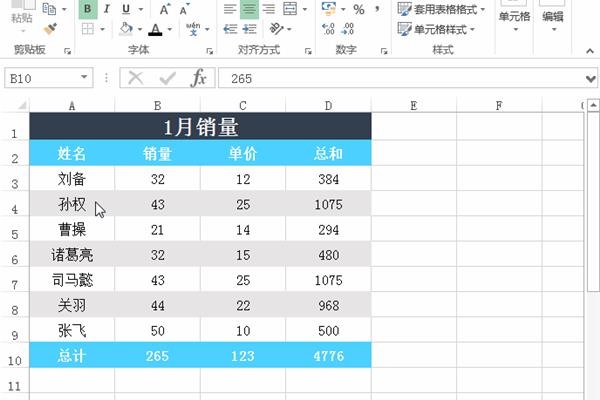Screen dimensions: 600x400
Task: Open the 单元格 cells group button
Action: 514,17
